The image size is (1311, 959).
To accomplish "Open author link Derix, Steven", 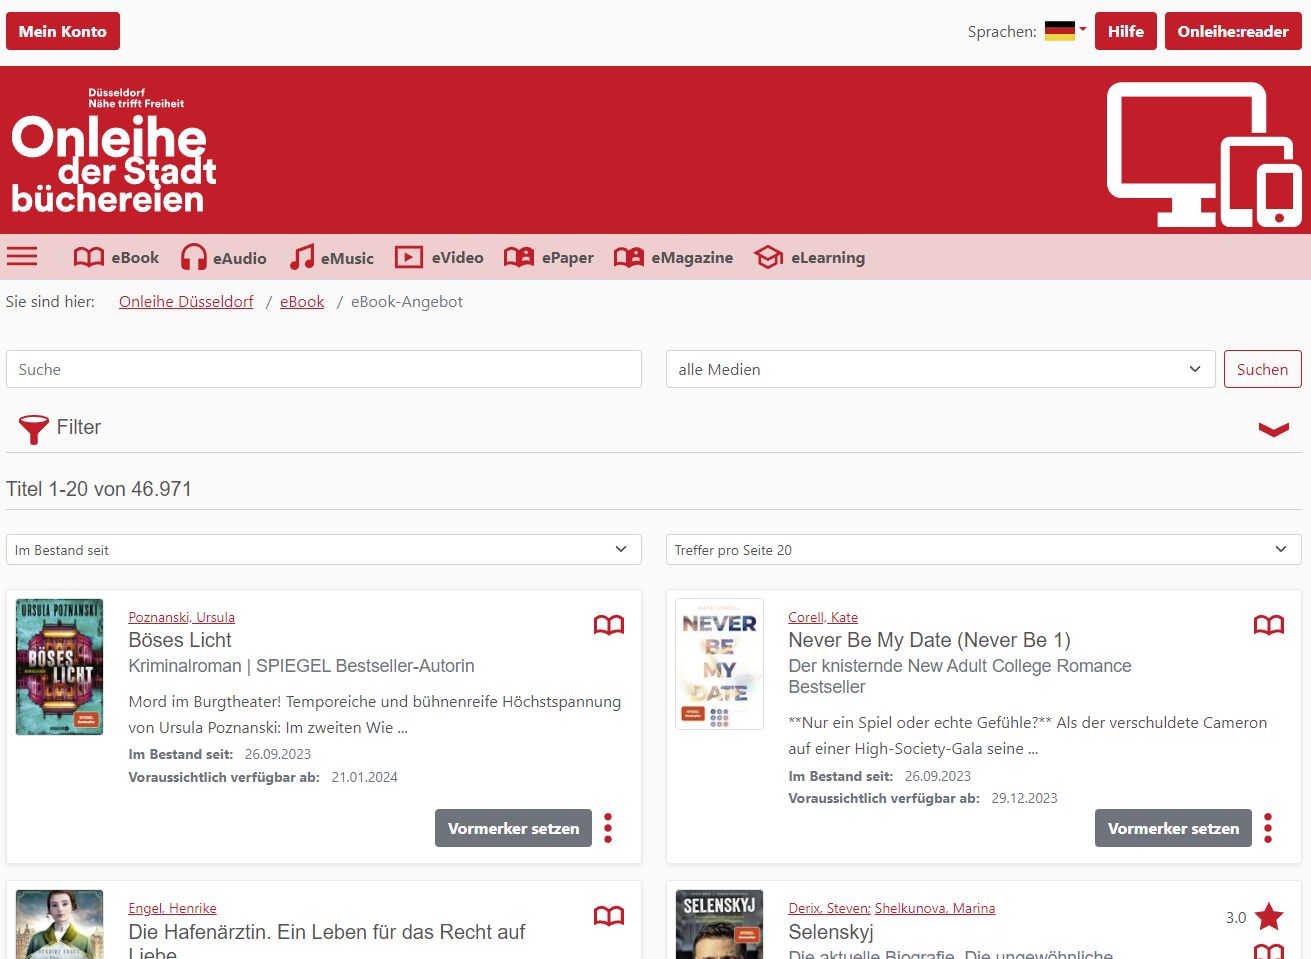I will point(829,908).
